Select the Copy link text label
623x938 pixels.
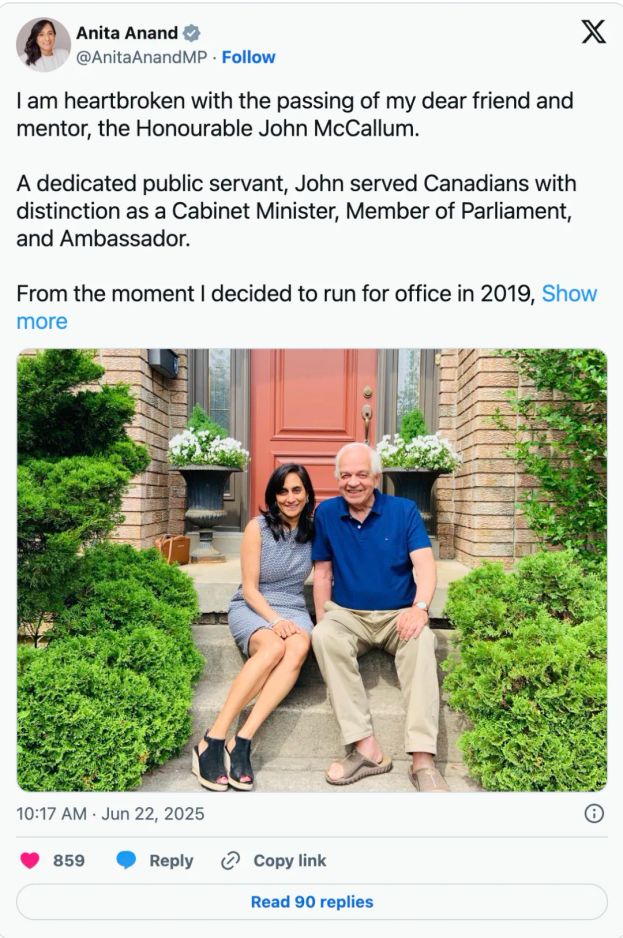(289, 860)
